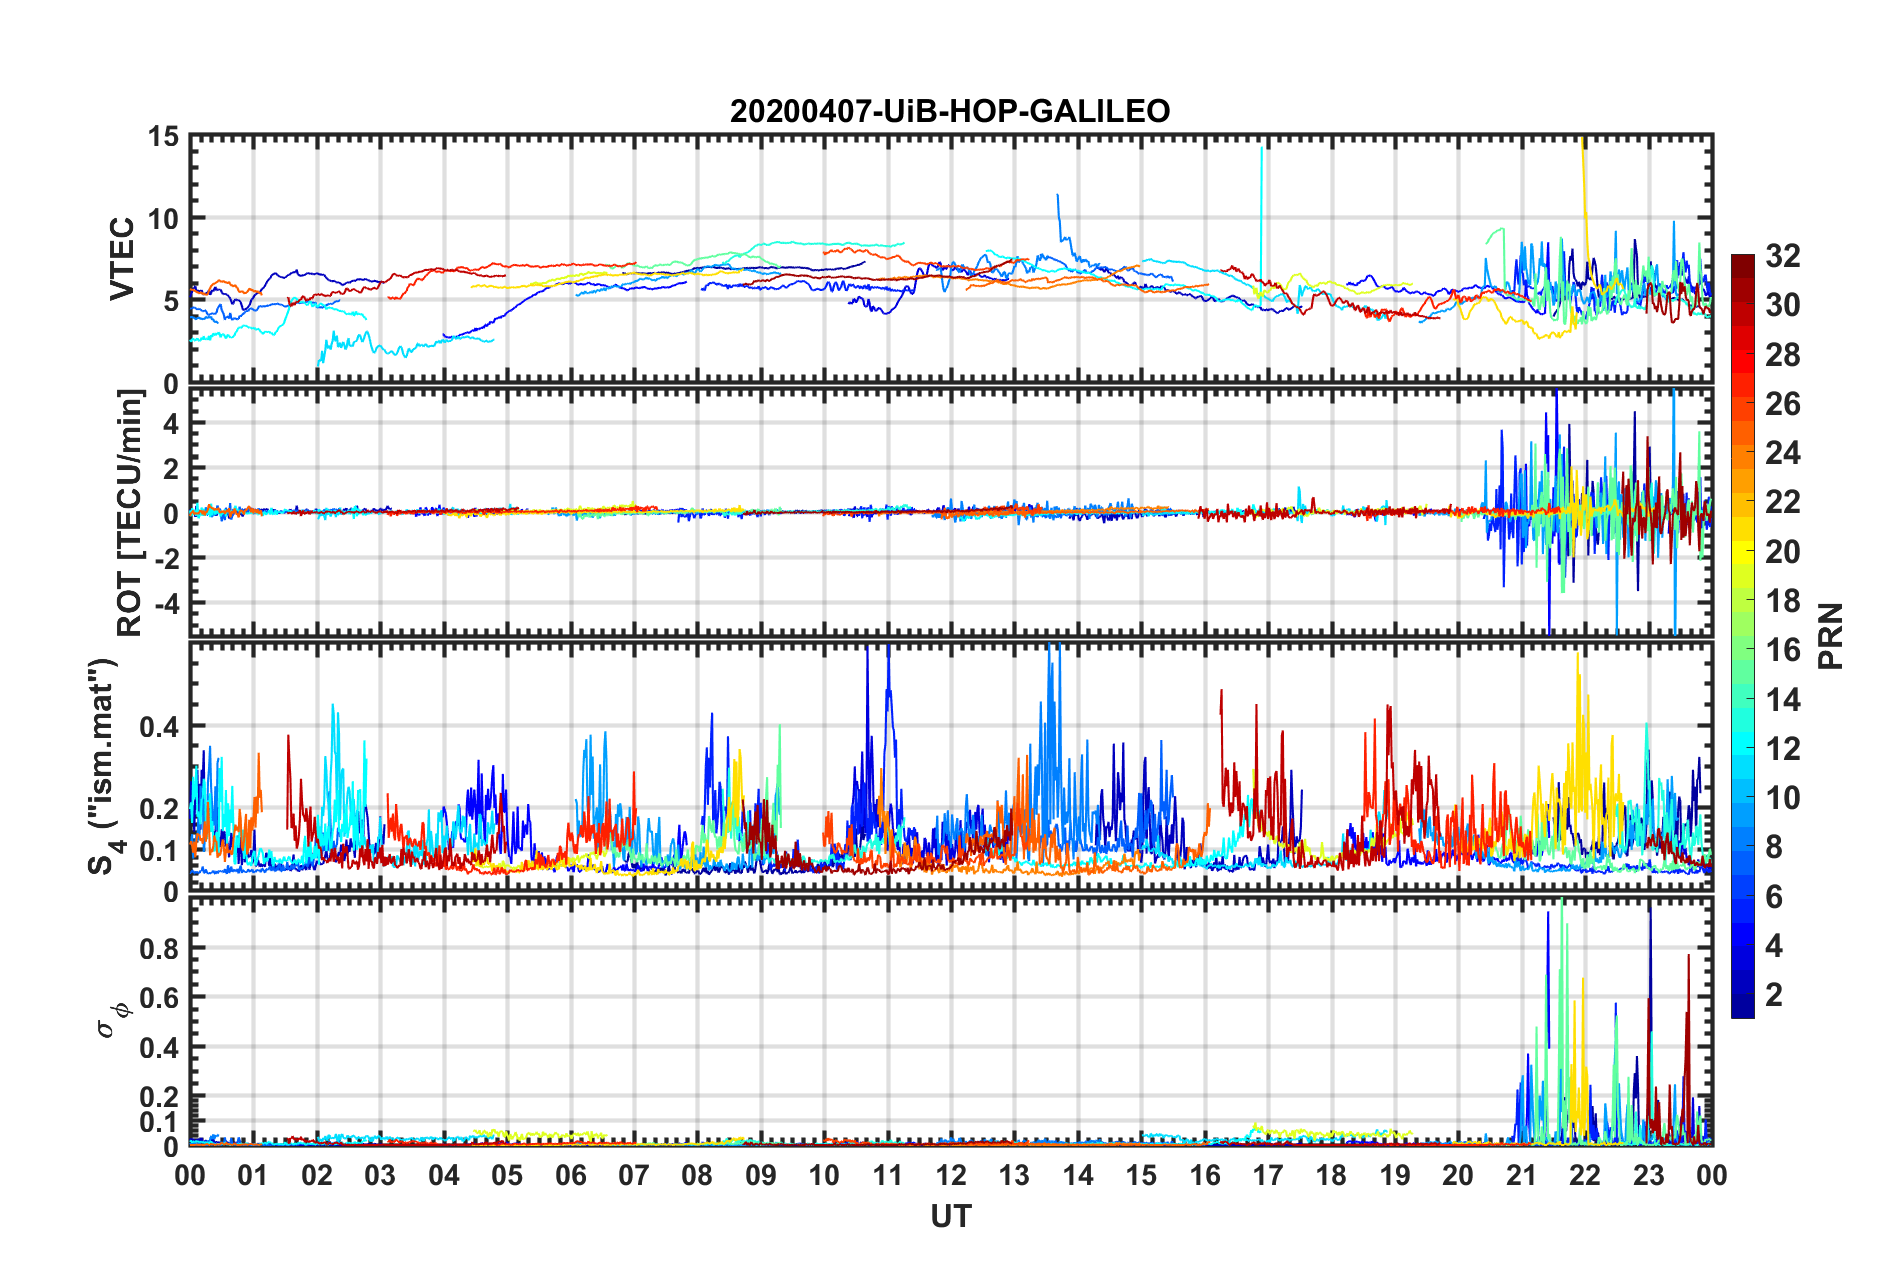This screenshot has height=1272, width=1902.
Task: Click the plot title 20200407-UiB-HOP-GALILEO
Action: pos(950,111)
